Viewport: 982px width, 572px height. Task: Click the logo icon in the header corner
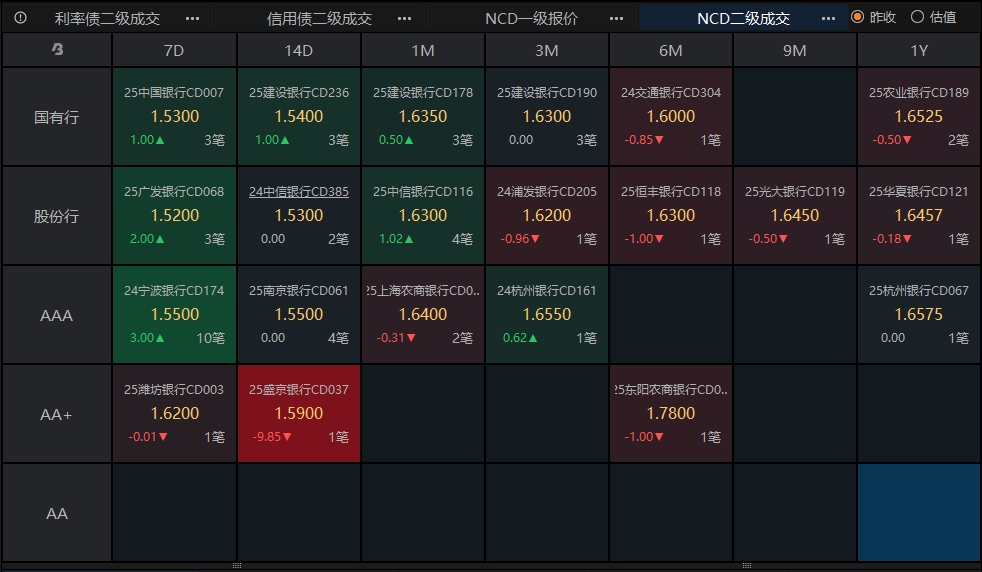coord(57,49)
